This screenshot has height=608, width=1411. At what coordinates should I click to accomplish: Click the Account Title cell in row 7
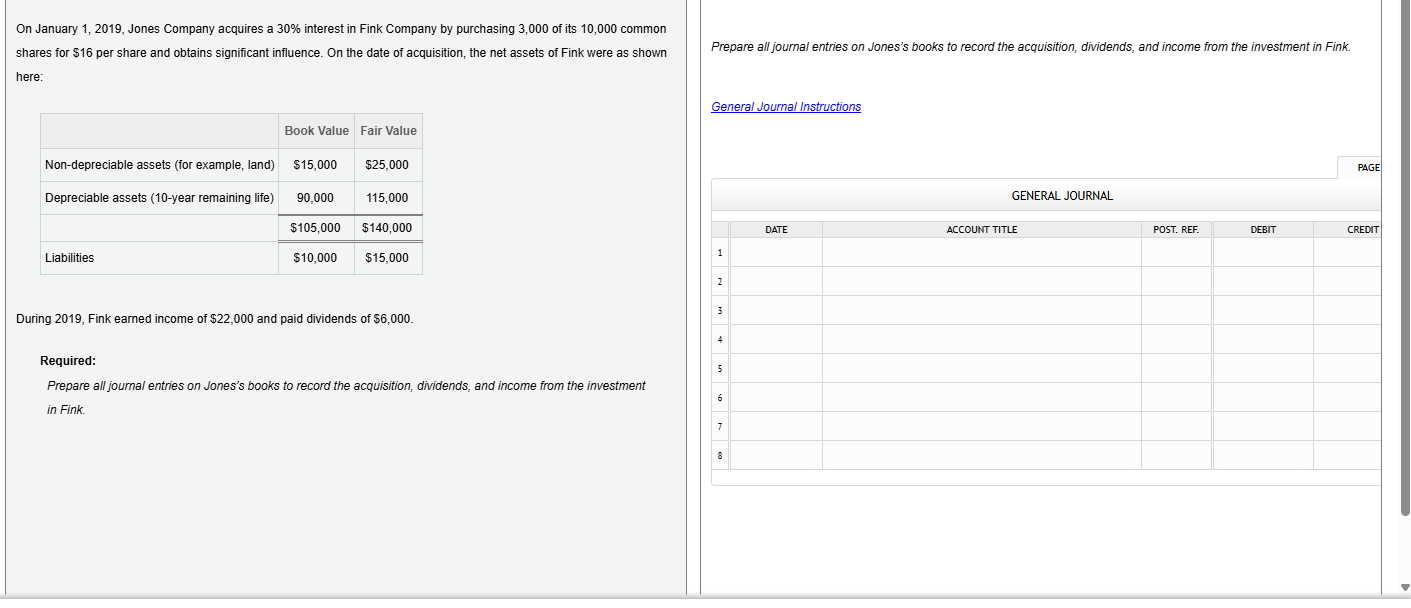coord(981,426)
